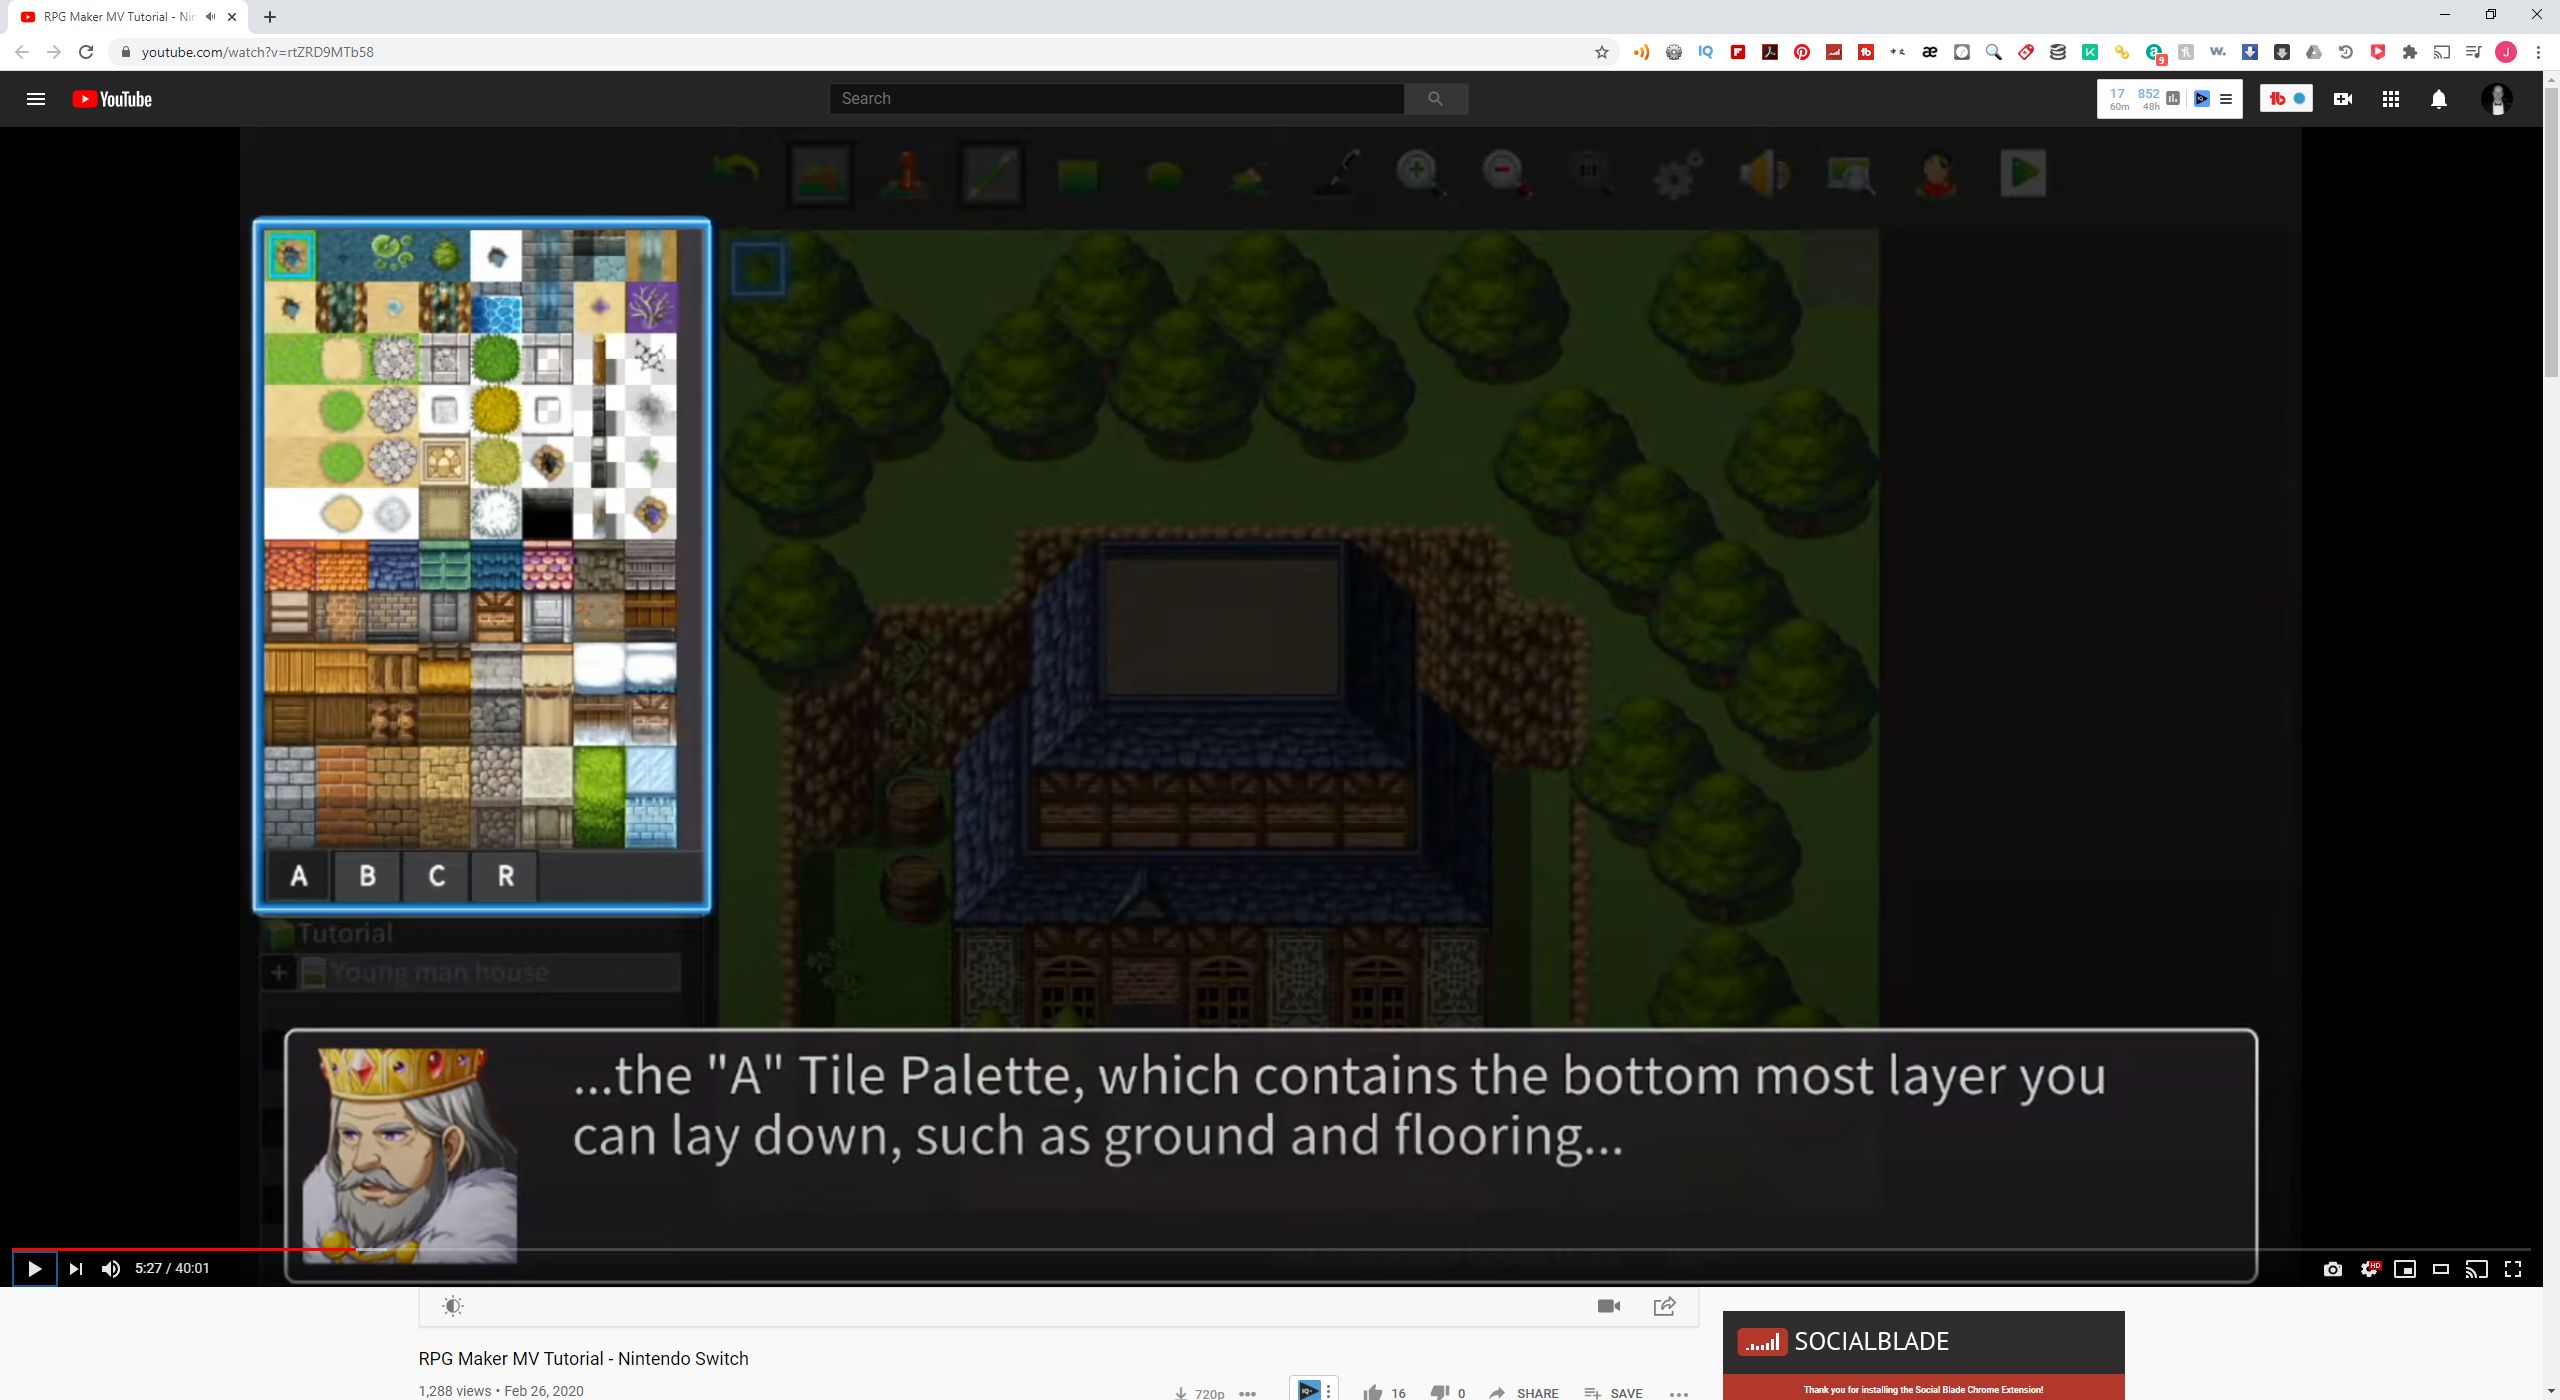Open the Create video camera icon
The height and width of the screenshot is (1400, 2560).
click(x=2343, y=99)
